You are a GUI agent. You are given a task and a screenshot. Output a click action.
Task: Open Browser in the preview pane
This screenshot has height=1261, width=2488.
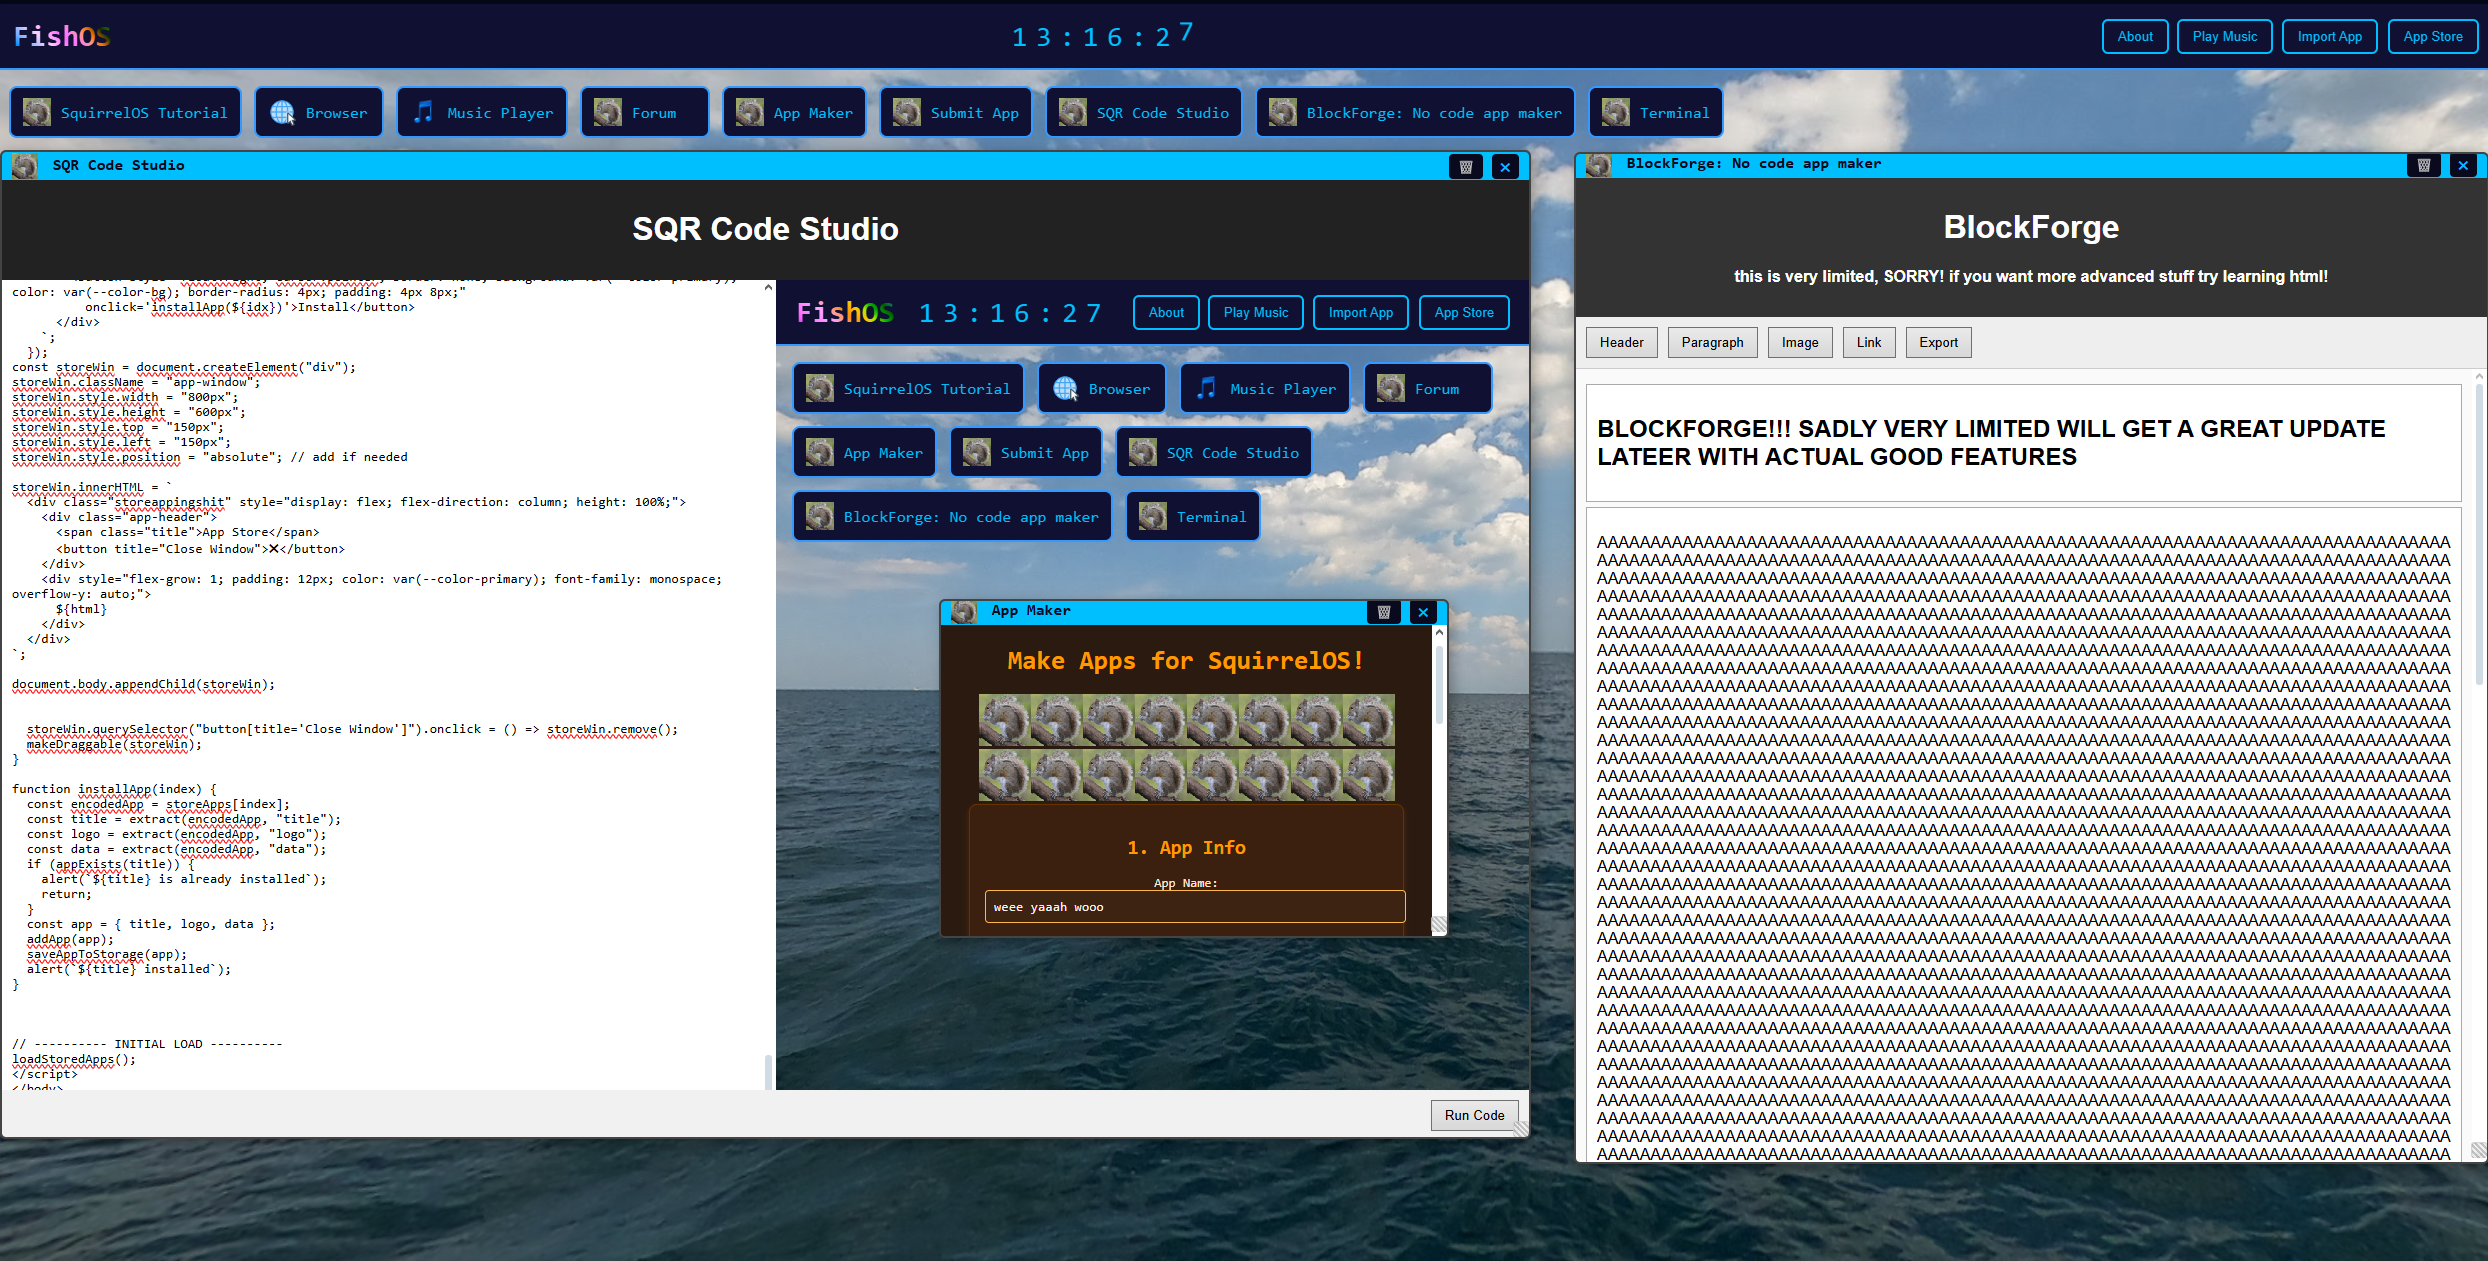[x=1102, y=388]
